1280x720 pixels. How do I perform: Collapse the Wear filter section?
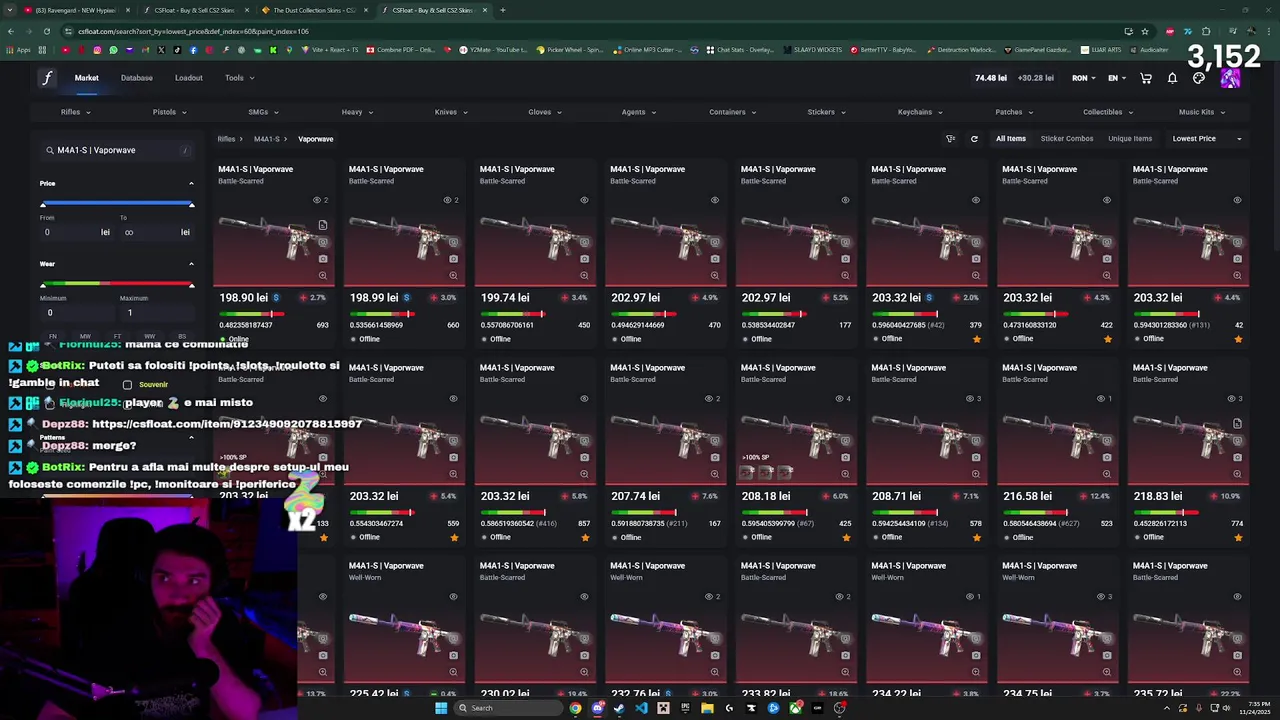pos(191,264)
